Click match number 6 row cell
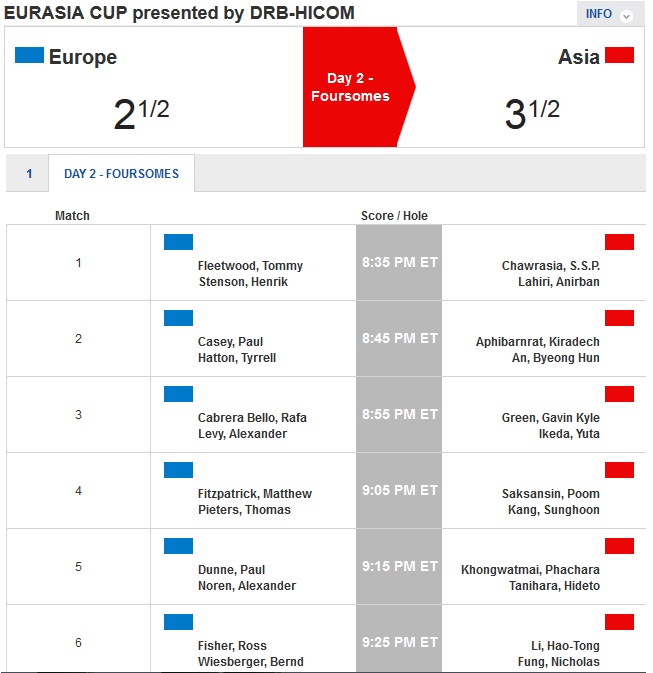 point(78,642)
